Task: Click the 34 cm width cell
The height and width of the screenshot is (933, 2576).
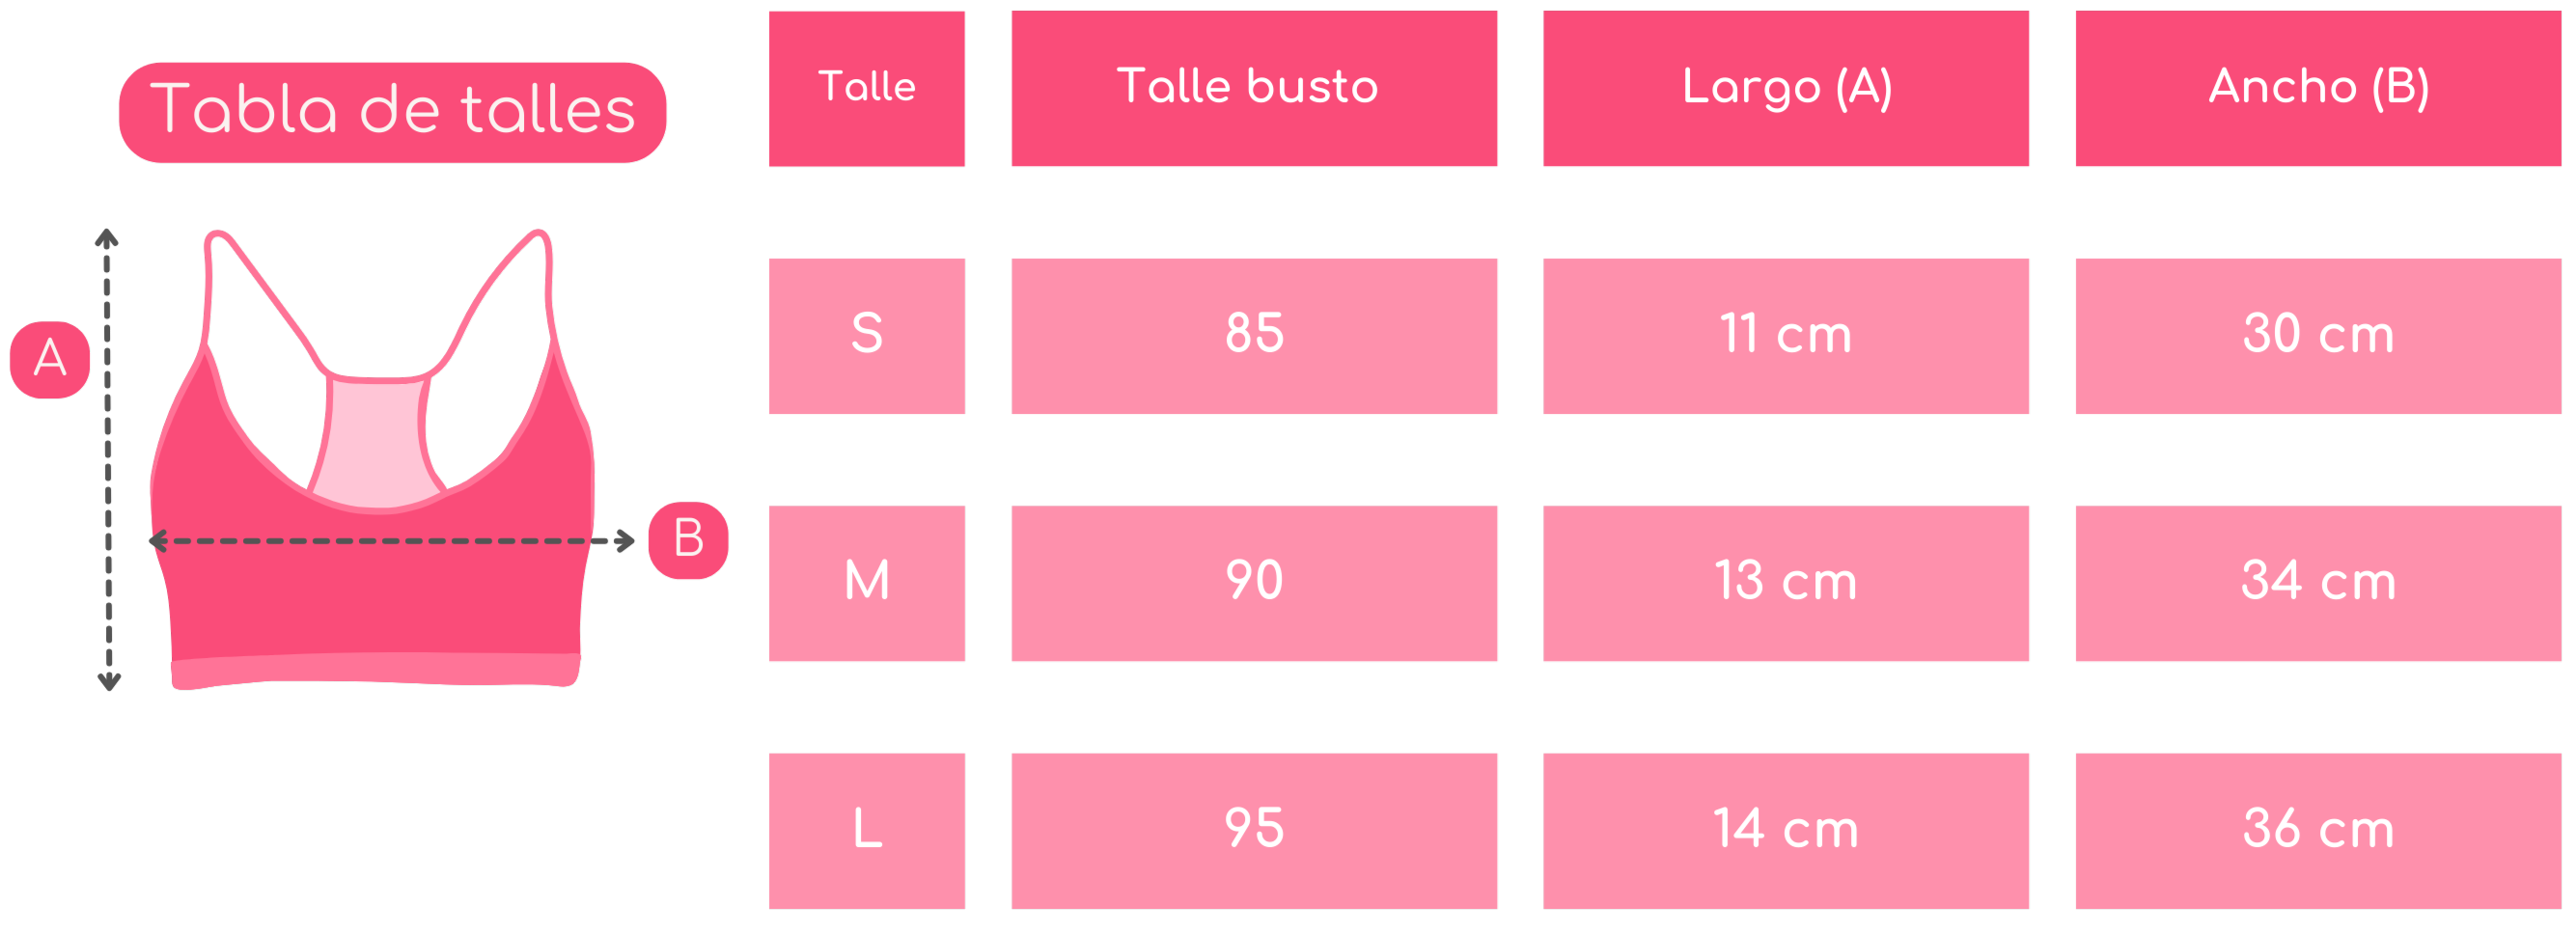Action: pos(2318,584)
